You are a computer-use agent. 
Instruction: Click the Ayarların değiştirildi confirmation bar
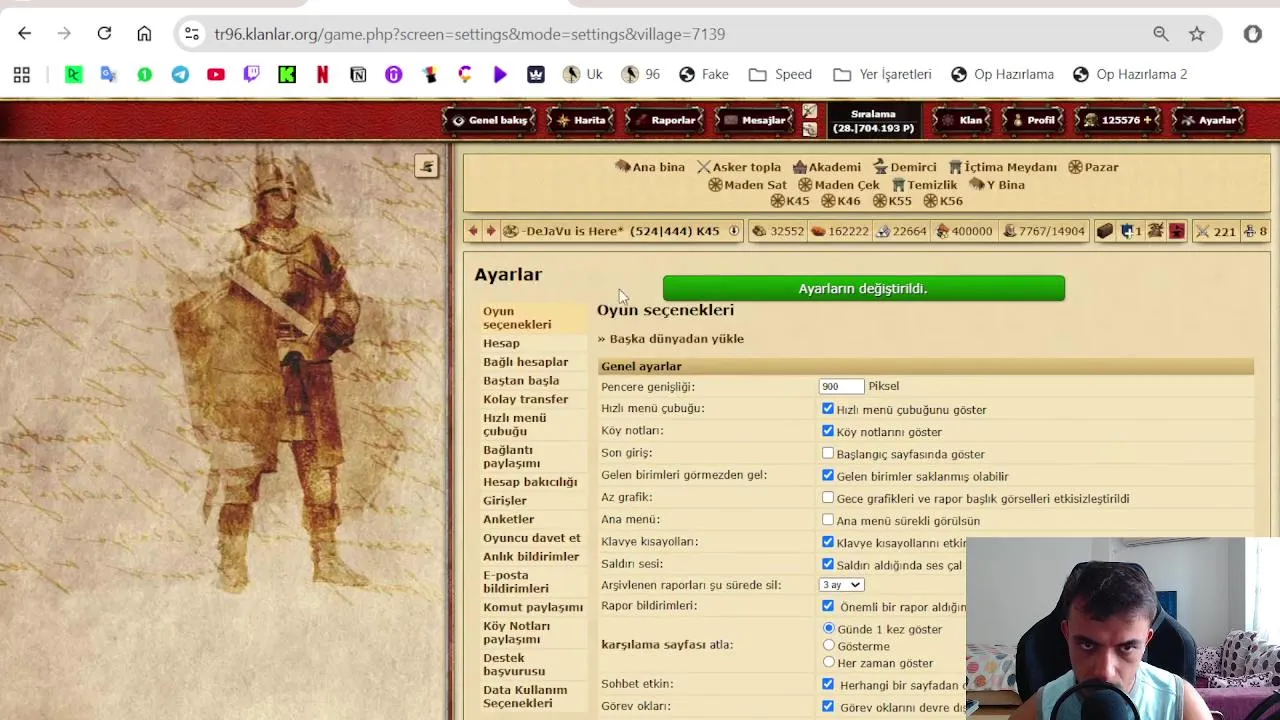pos(863,288)
